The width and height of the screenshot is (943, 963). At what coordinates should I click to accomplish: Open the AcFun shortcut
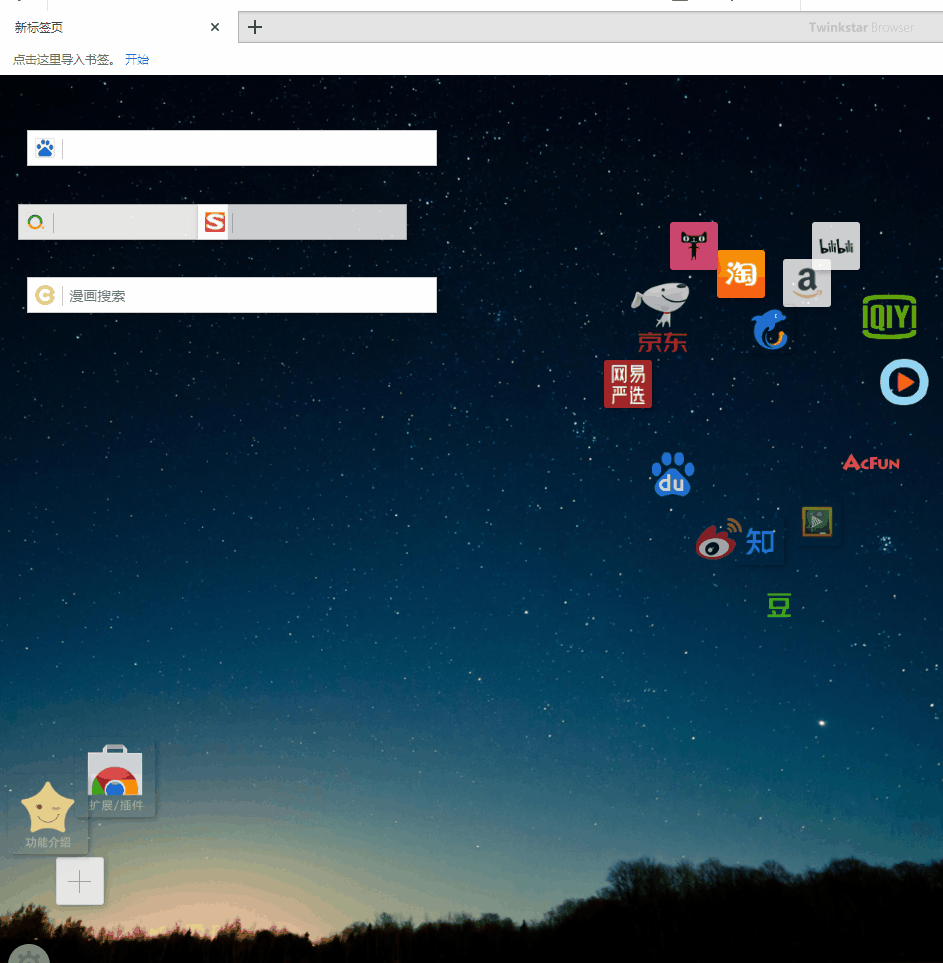pyautogui.click(x=871, y=462)
